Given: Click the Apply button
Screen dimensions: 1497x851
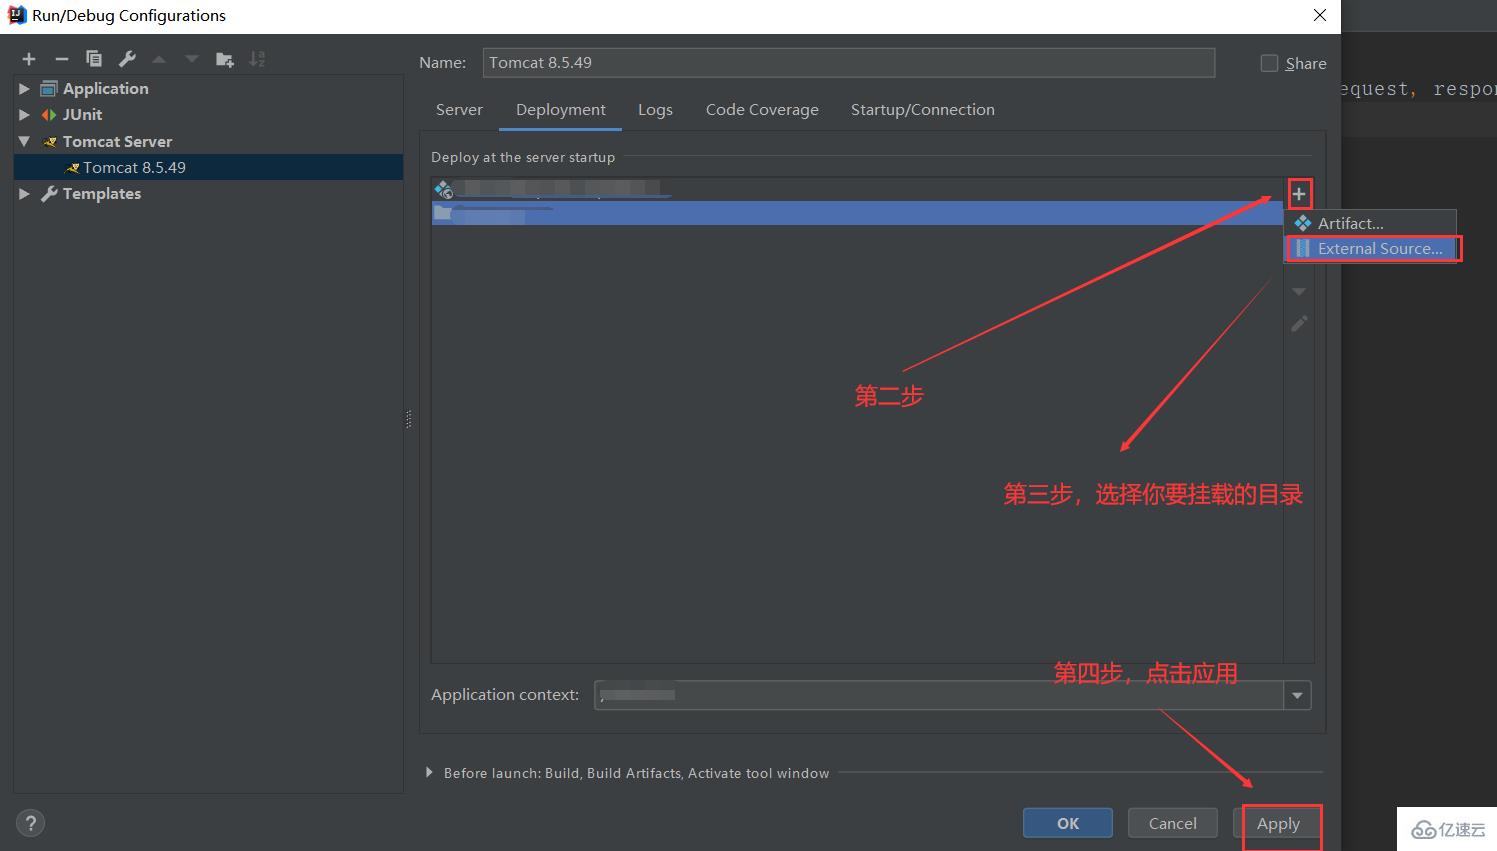Looking at the screenshot, I should (x=1278, y=823).
